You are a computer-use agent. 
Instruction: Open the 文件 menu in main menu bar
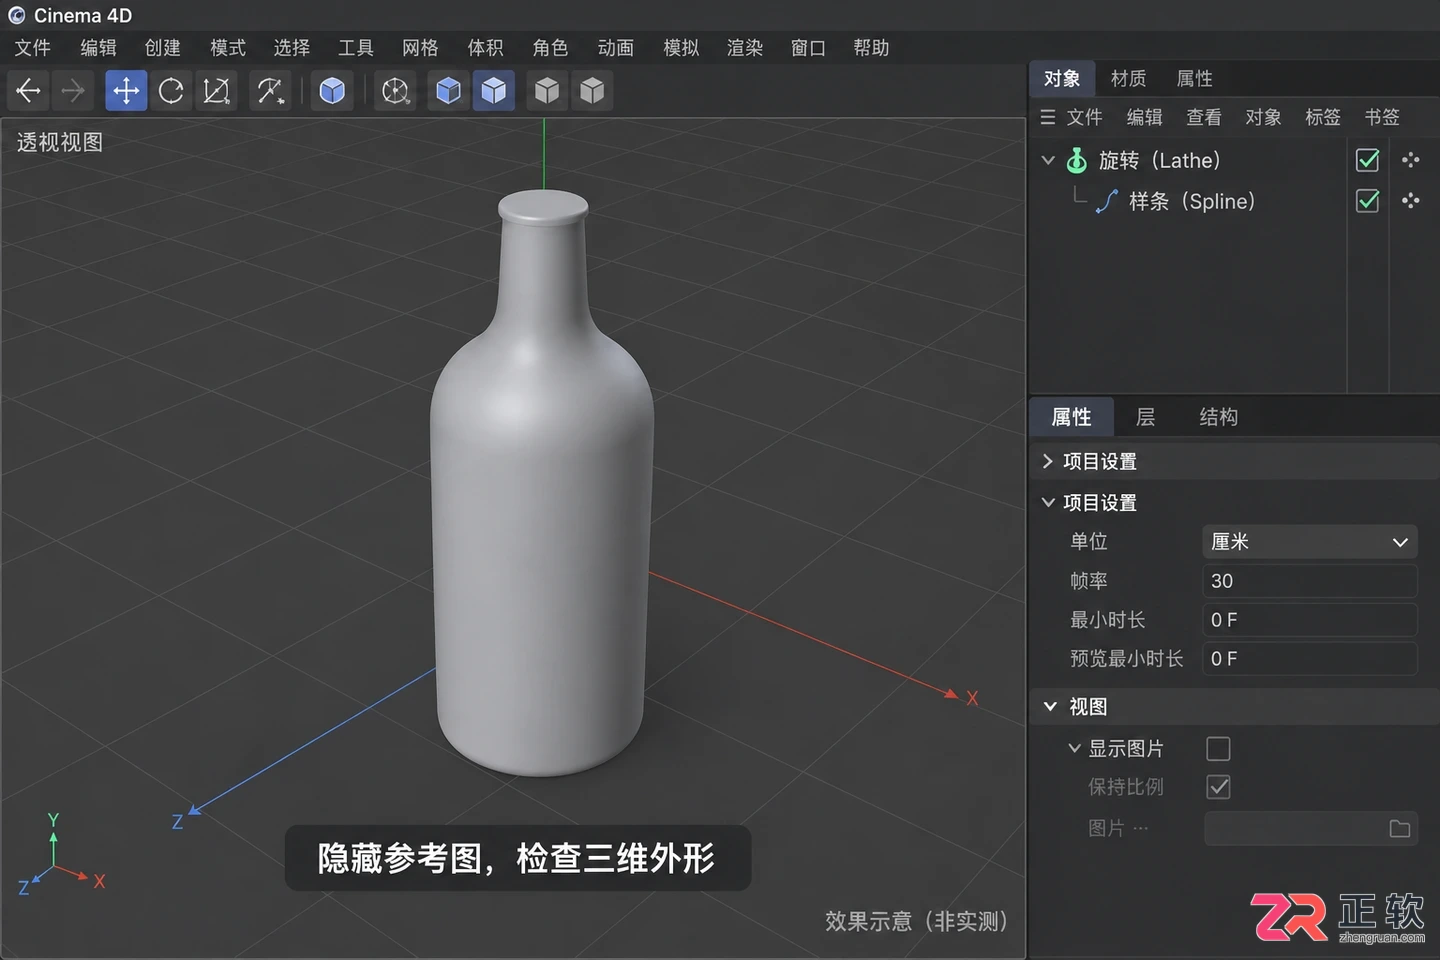[32, 48]
